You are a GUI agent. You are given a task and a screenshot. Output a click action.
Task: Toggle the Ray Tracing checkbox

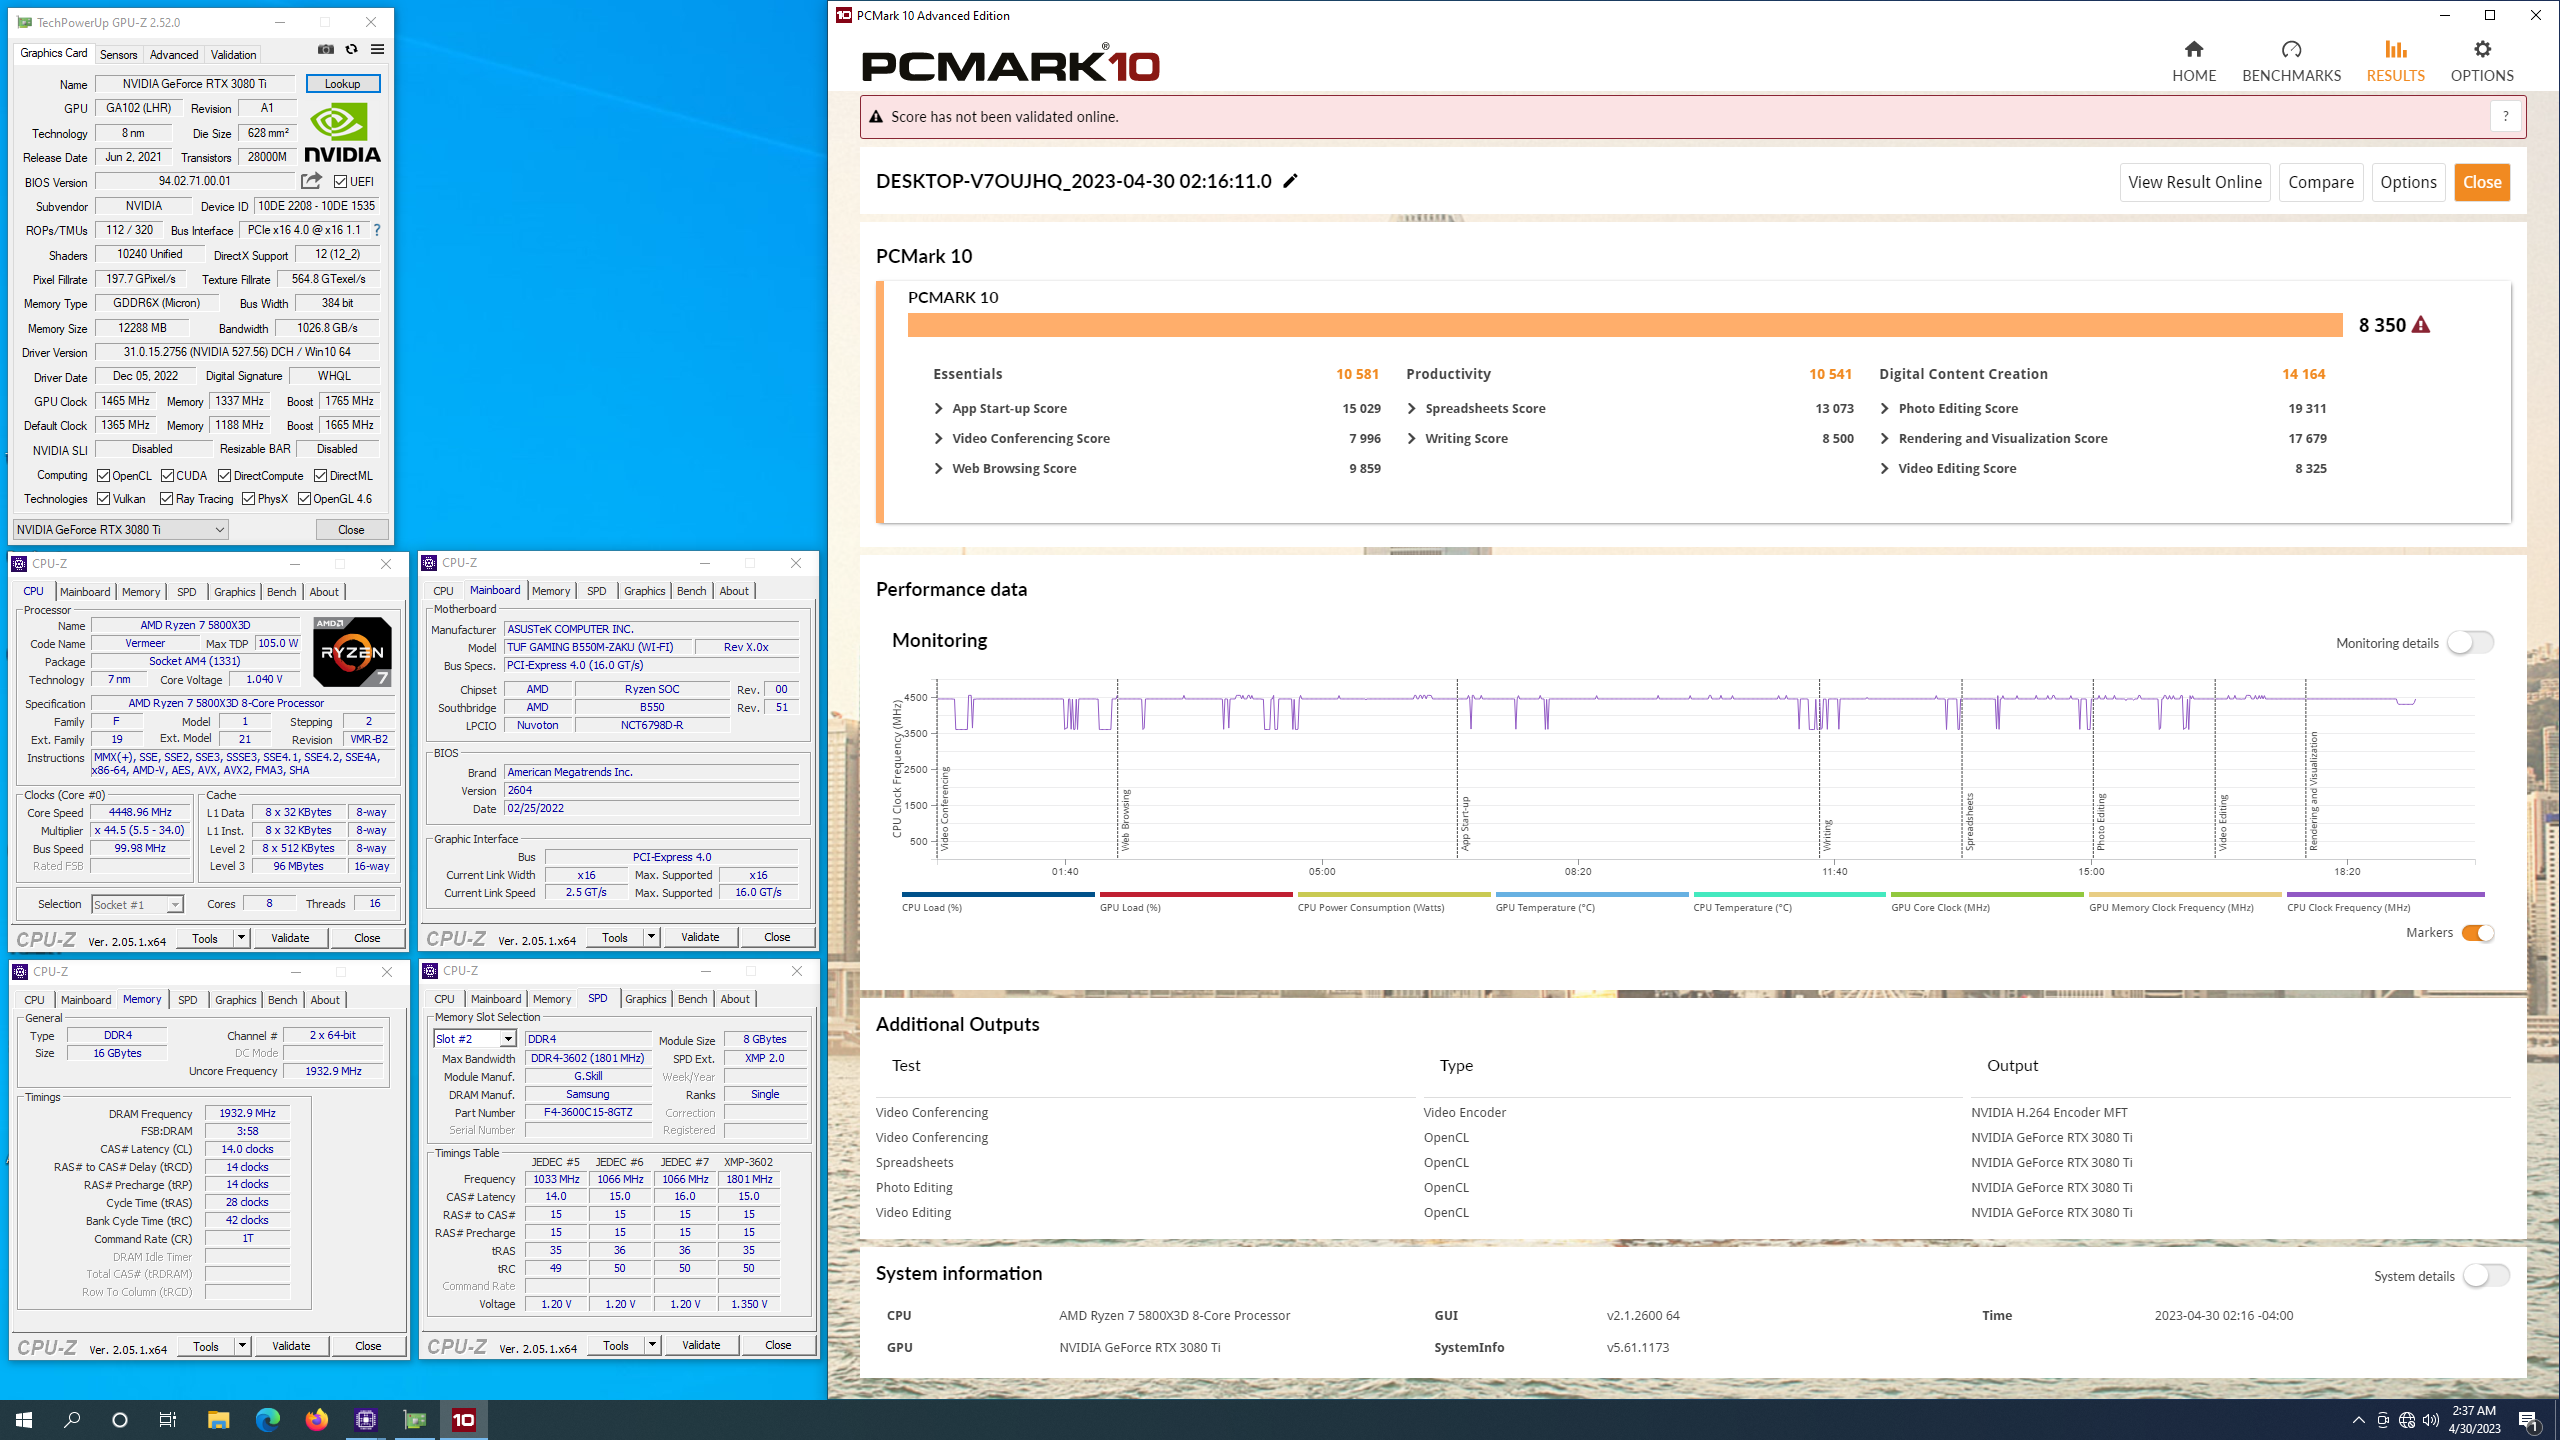167,498
